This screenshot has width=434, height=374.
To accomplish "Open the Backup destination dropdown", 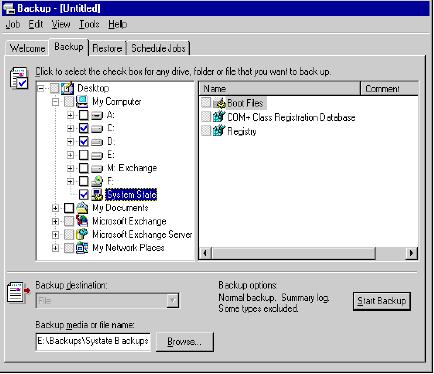I will tap(172, 301).
